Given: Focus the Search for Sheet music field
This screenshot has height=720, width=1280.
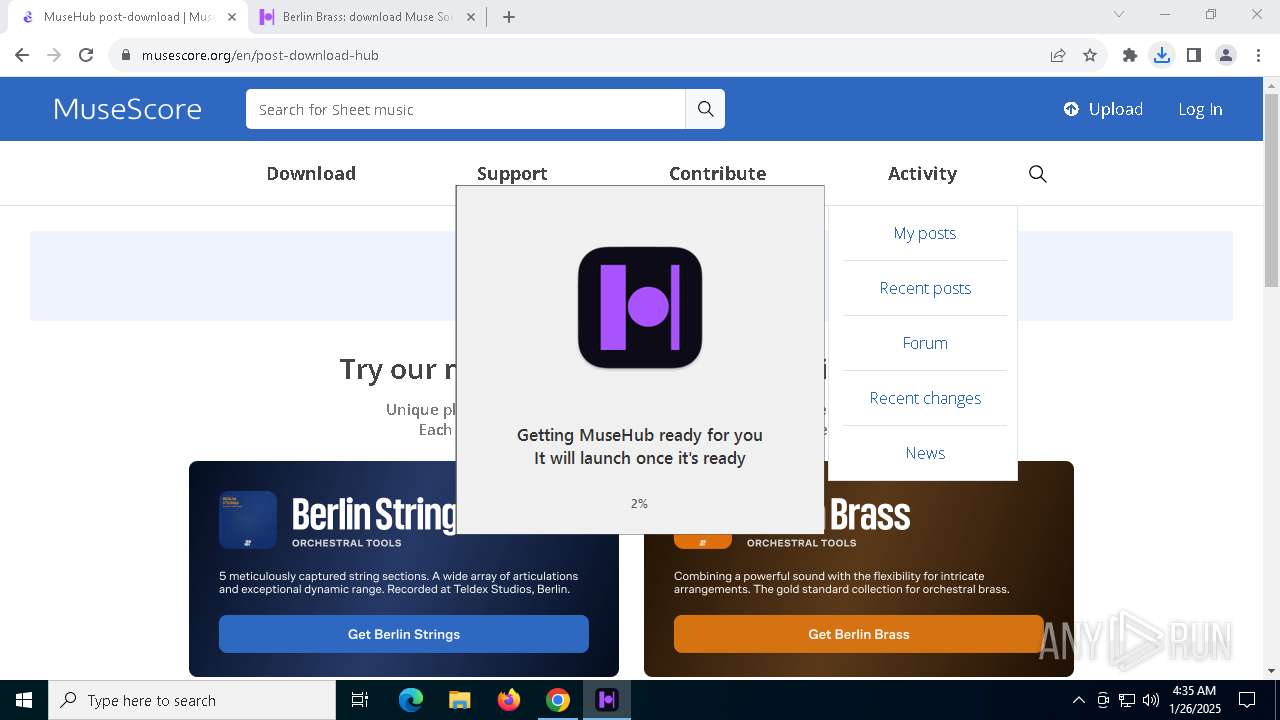Looking at the screenshot, I should pyautogui.click(x=465, y=109).
